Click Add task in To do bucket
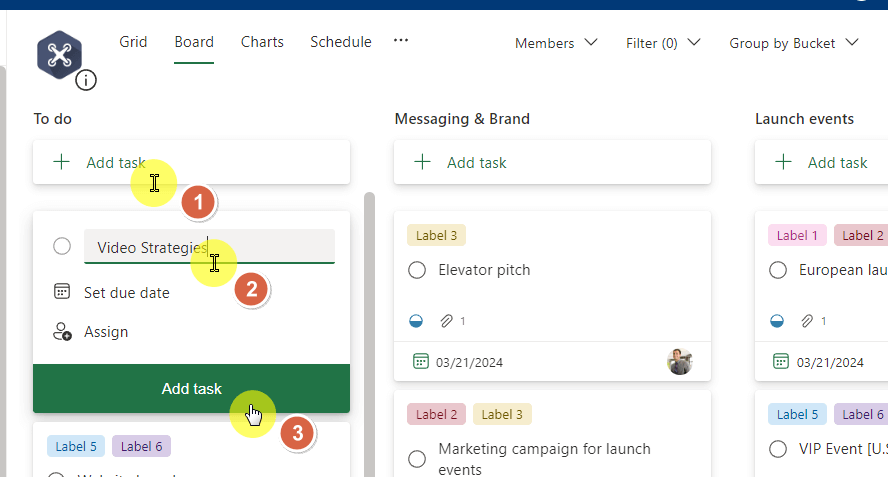The height and width of the screenshot is (477, 888). [191, 163]
